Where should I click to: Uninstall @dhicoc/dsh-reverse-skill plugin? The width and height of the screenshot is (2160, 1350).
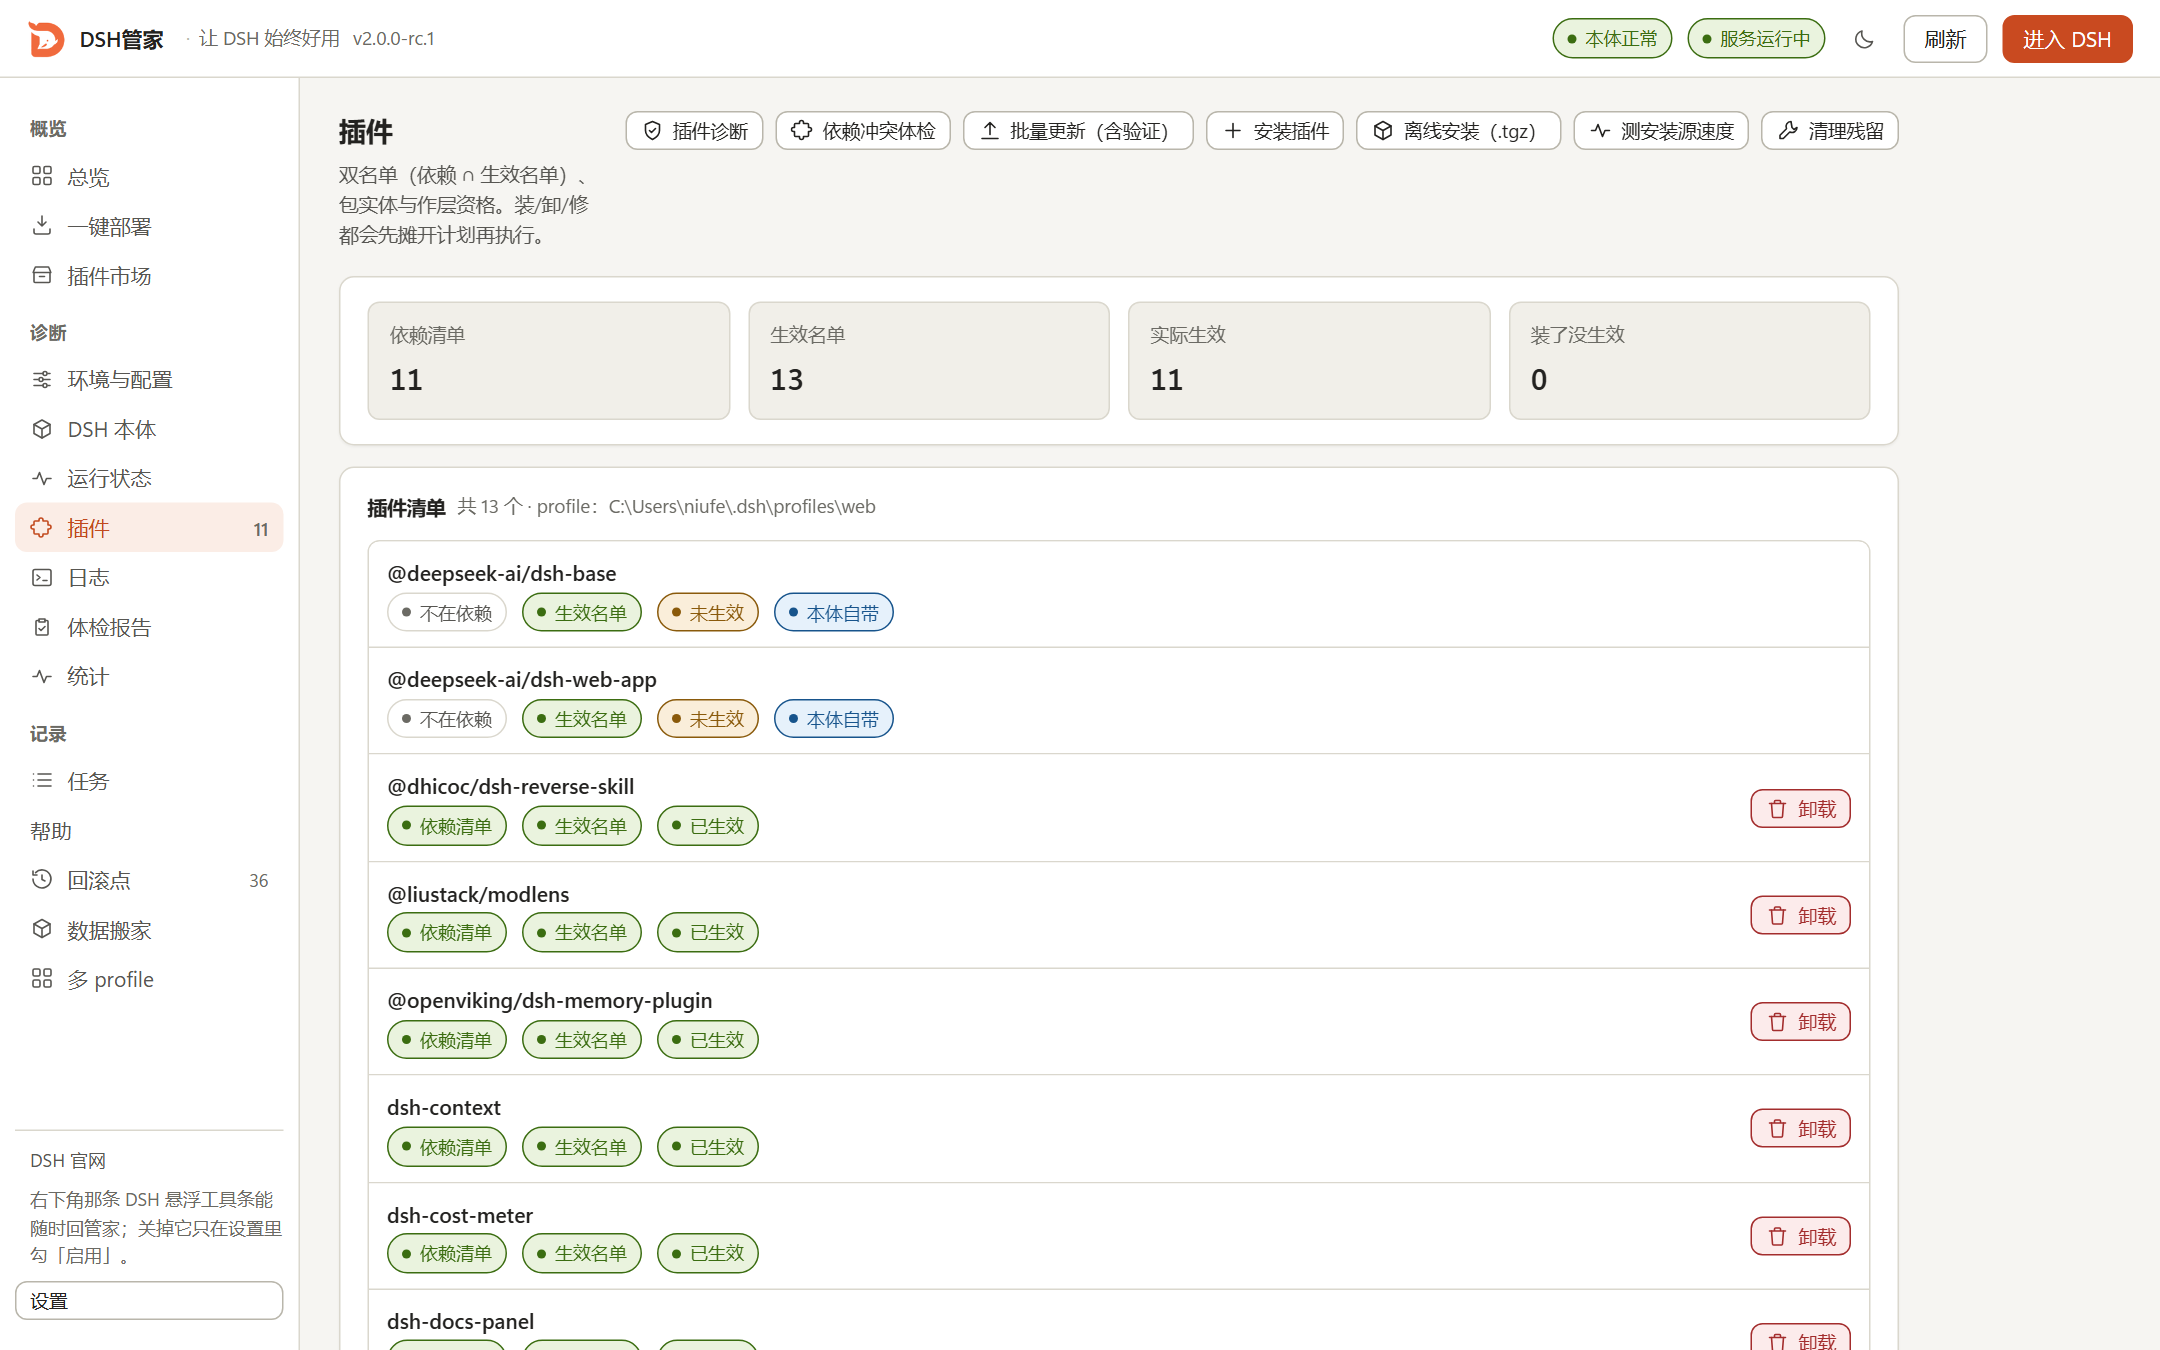pyautogui.click(x=1800, y=809)
